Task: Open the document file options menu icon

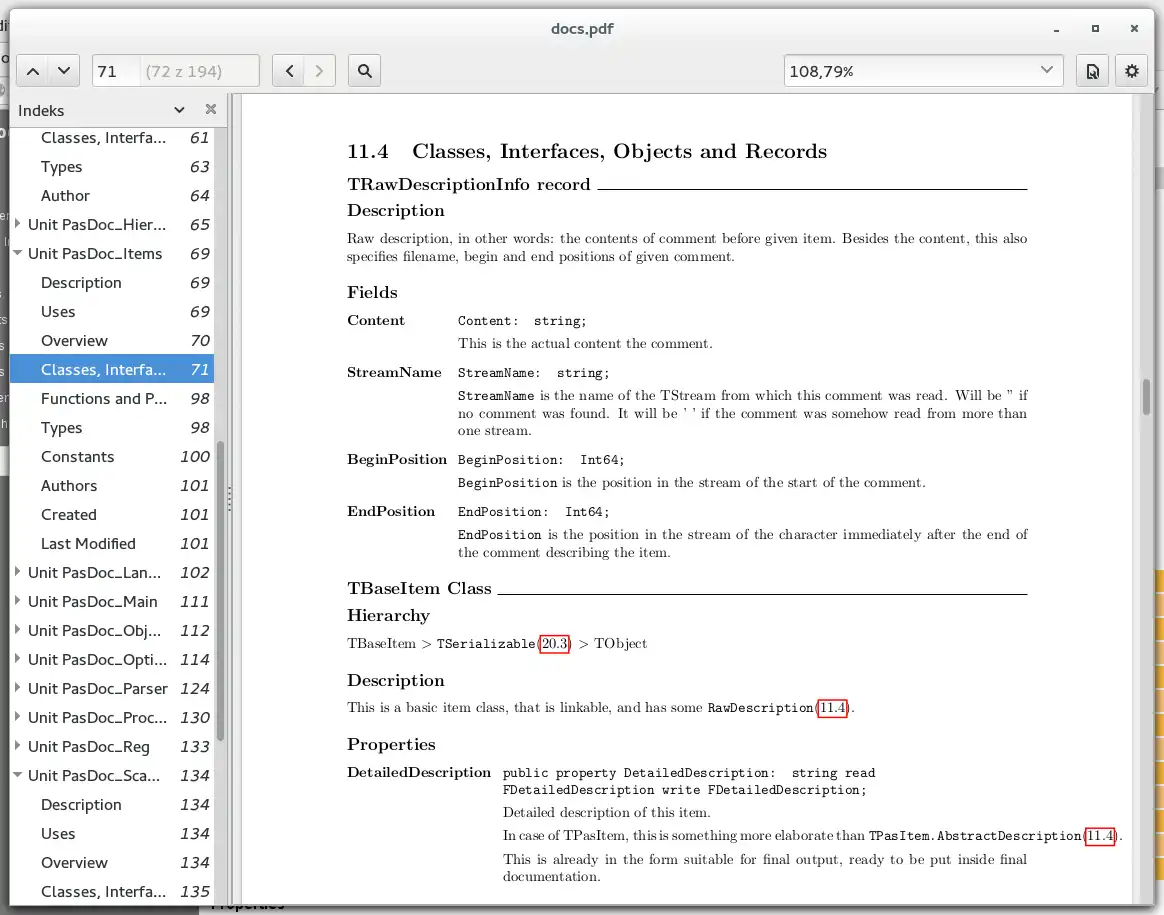Action: click(x=1093, y=71)
